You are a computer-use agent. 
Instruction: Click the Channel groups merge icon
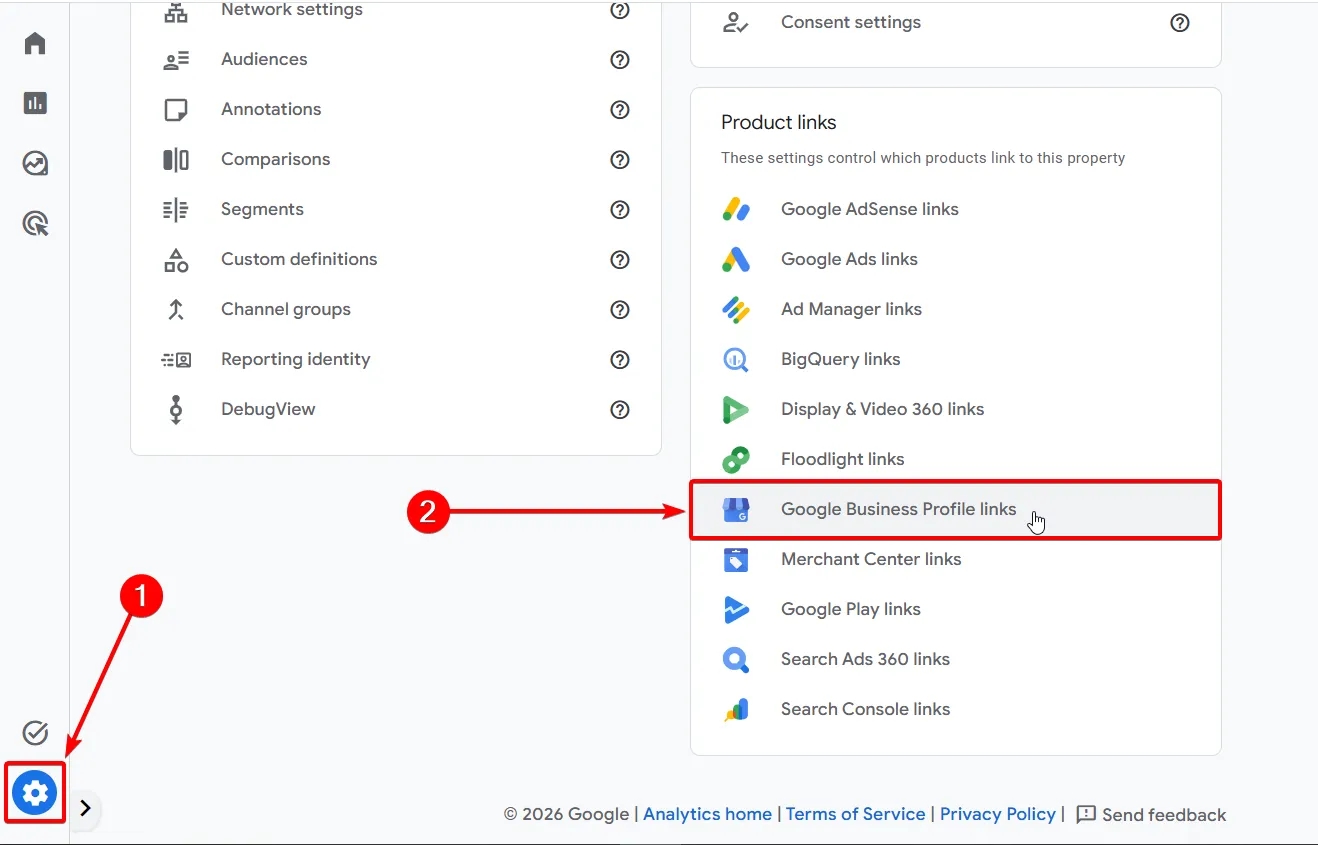click(176, 310)
